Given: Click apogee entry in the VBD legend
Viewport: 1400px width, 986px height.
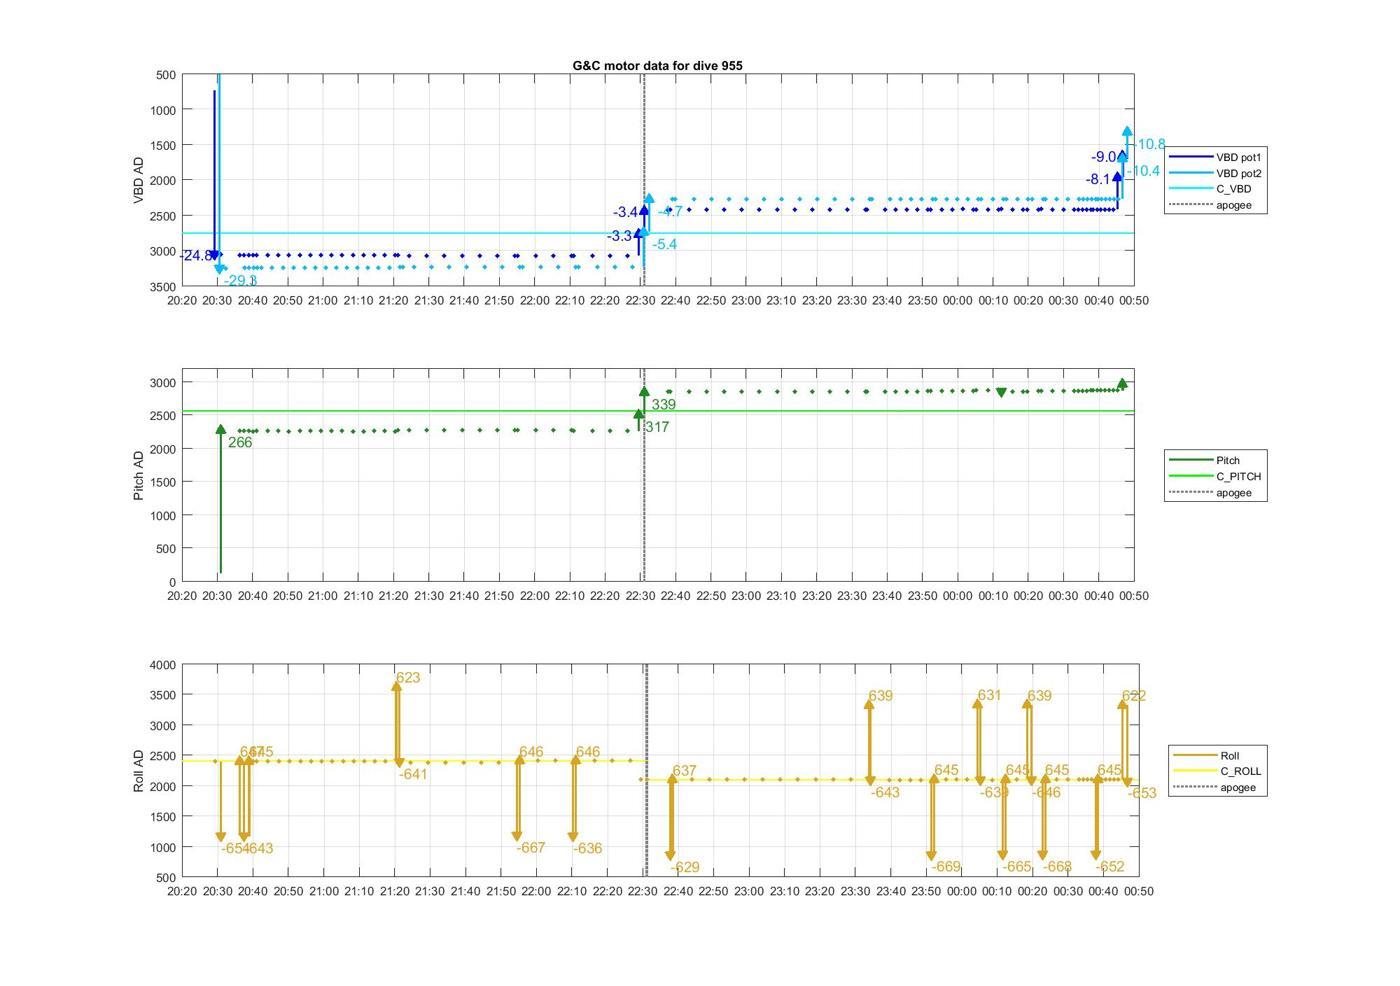Looking at the screenshot, I should (1210, 205).
